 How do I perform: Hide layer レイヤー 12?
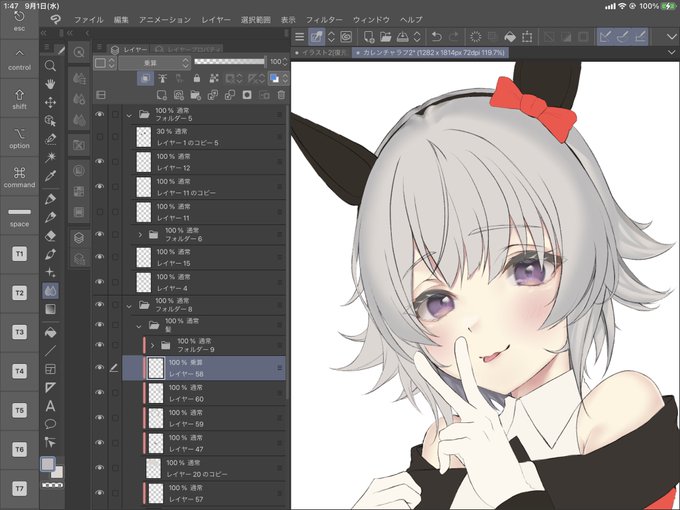point(100,161)
